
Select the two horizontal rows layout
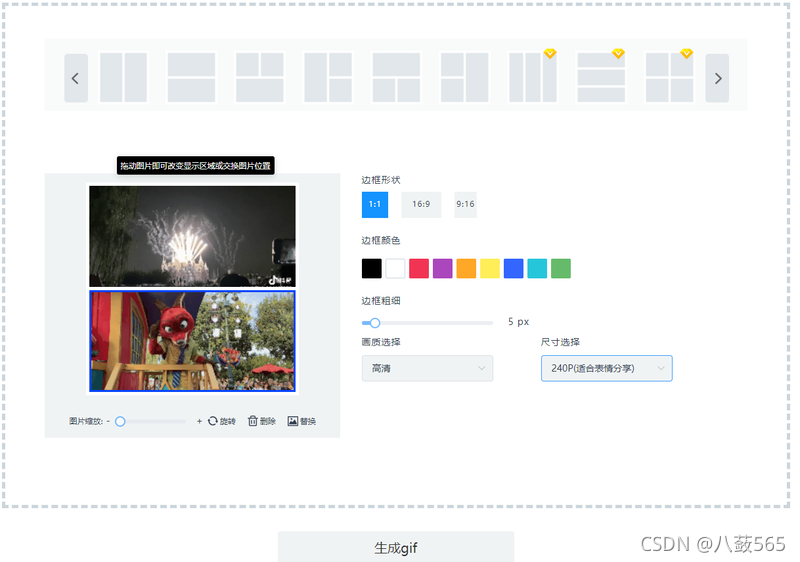point(191,78)
